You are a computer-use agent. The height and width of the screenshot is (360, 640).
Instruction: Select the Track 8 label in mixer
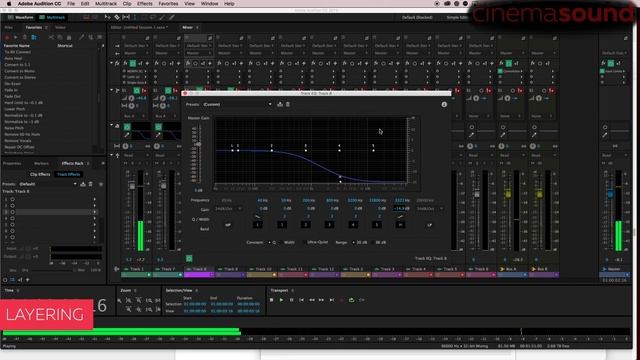[x=199, y=269]
